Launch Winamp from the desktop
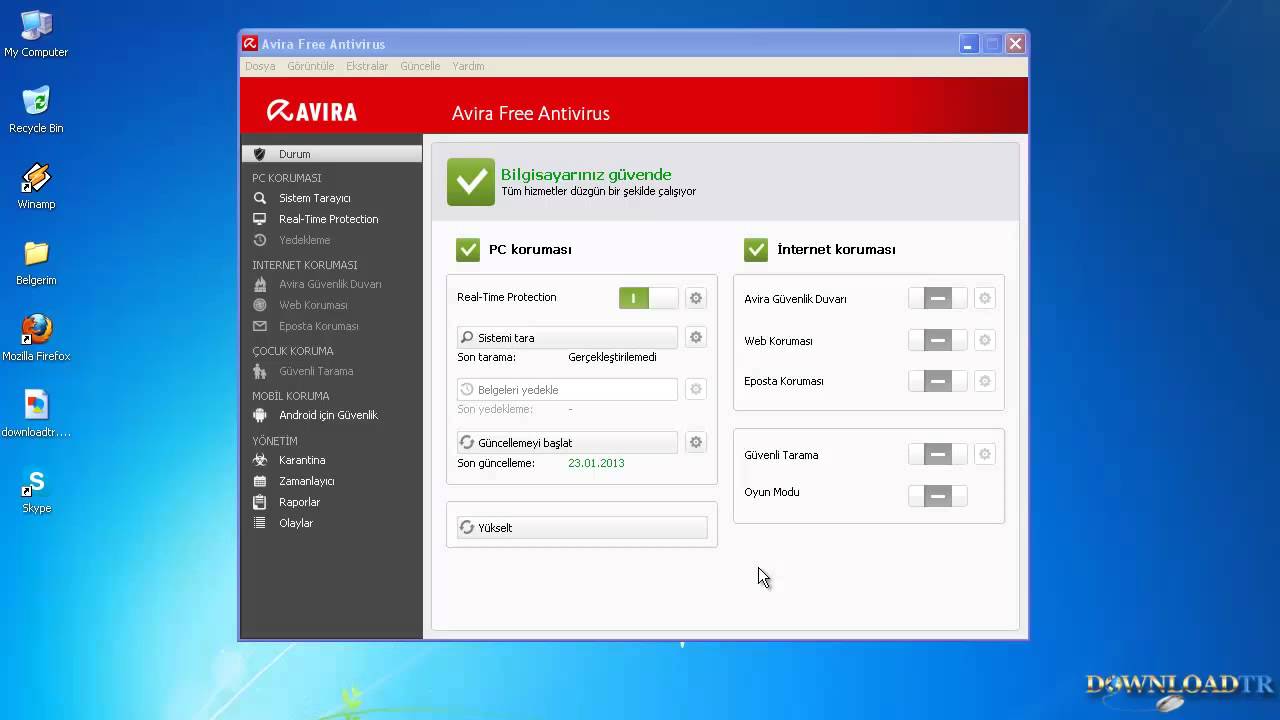 (36, 186)
